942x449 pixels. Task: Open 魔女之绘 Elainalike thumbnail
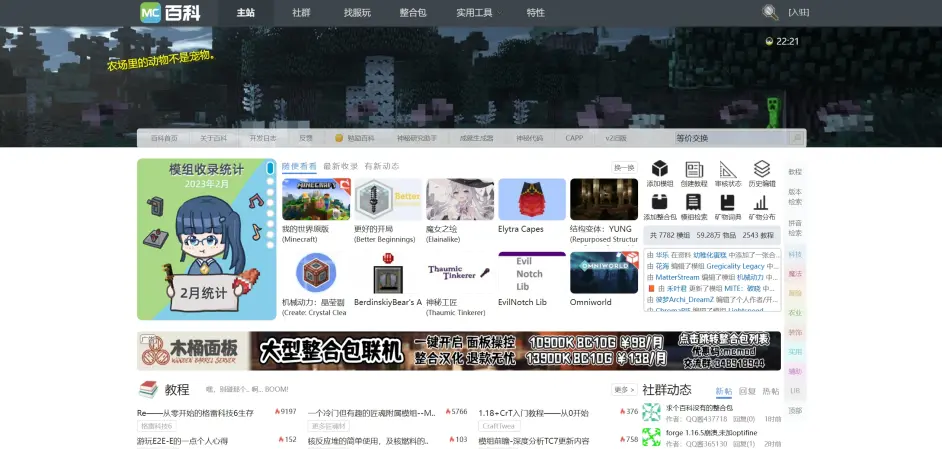click(460, 200)
